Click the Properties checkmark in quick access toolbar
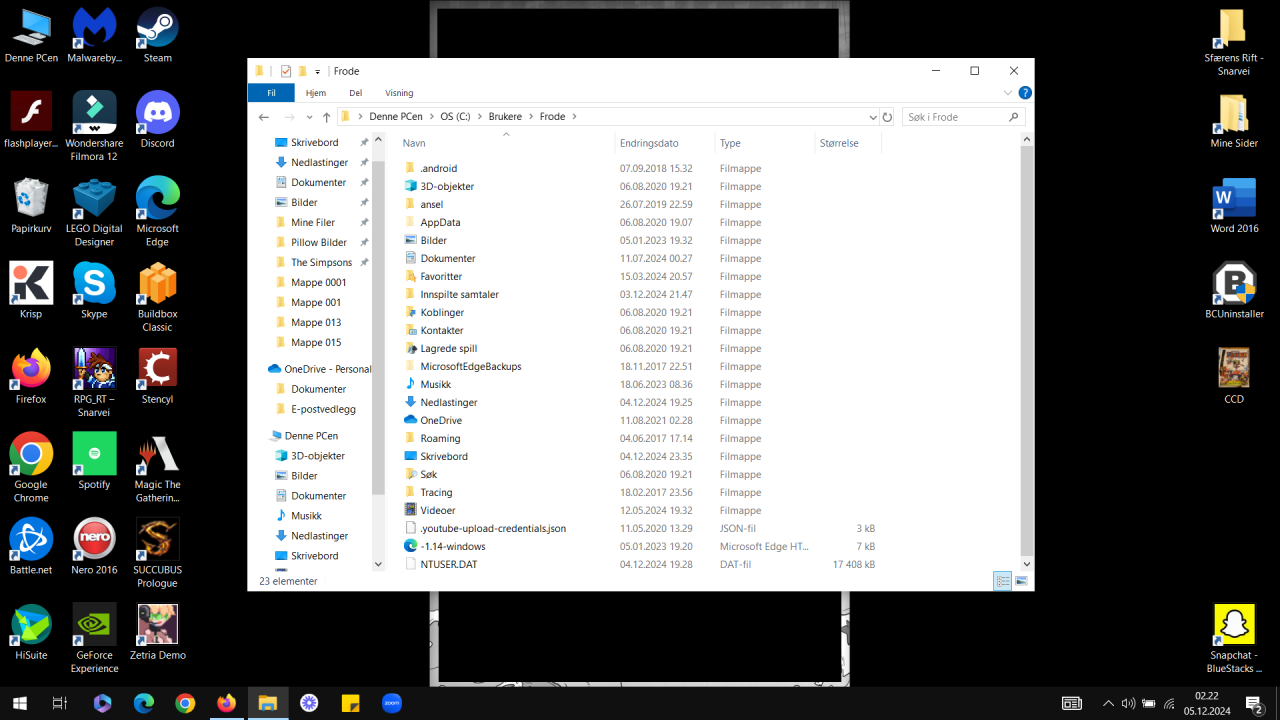 coord(286,71)
